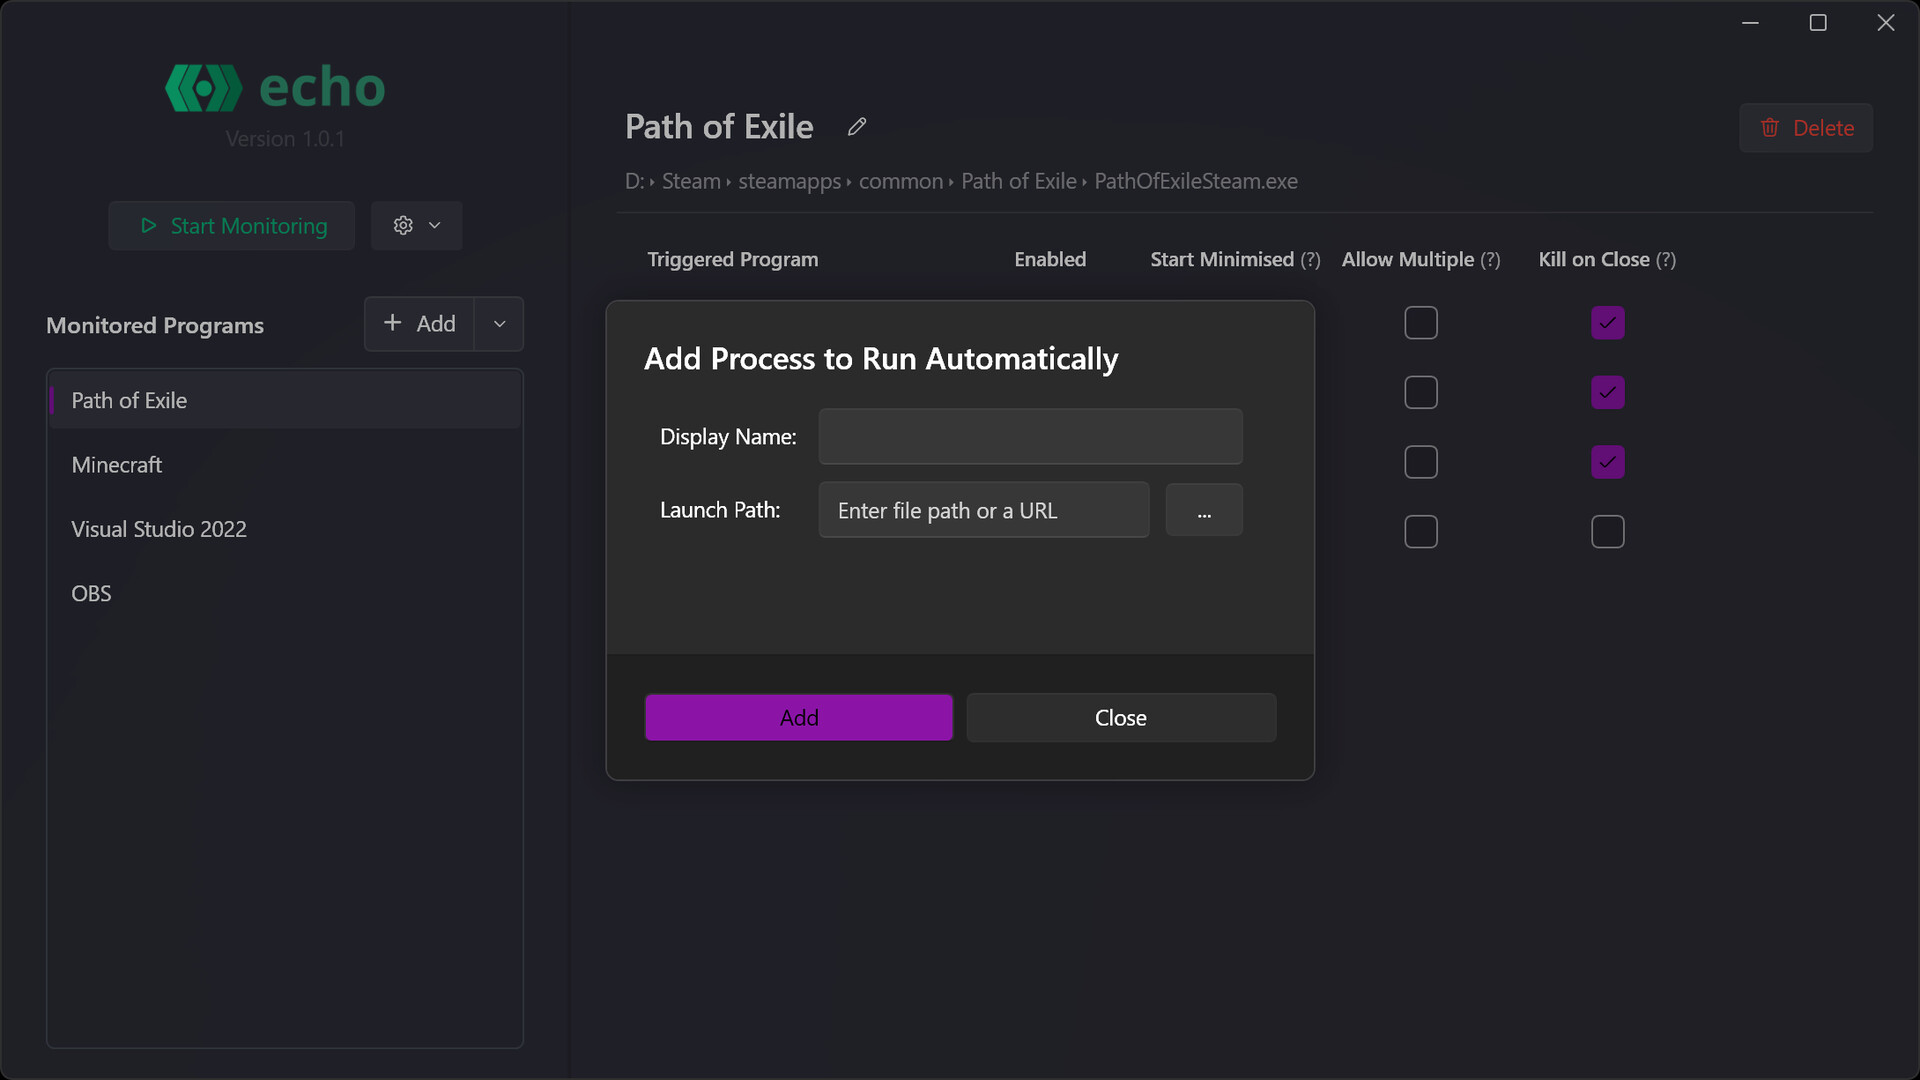Select Minecraft in Monitored Programs

pyautogui.click(x=117, y=464)
